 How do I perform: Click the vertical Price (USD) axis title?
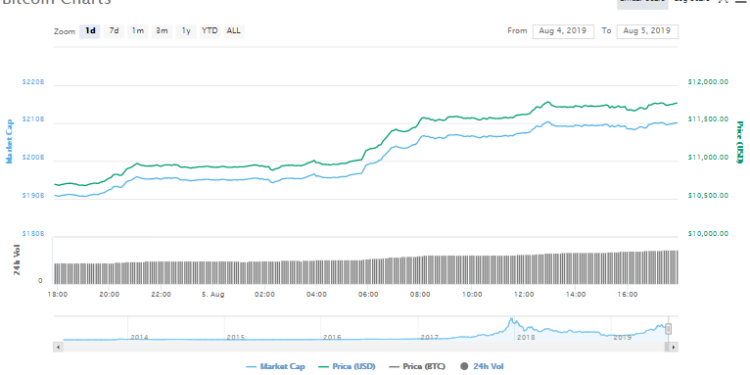click(x=740, y=143)
